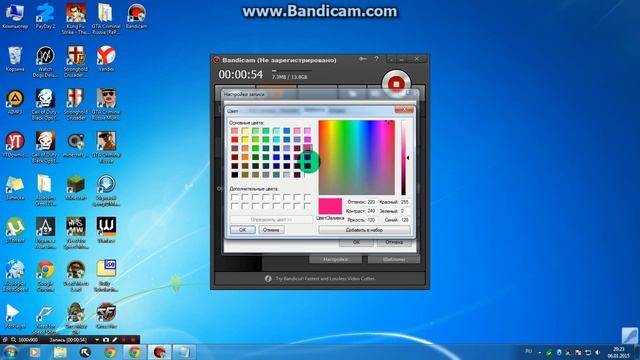Click the RU language indicator in tray
The height and width of the screenshot is (360, 640).
(x=529, y=351)
